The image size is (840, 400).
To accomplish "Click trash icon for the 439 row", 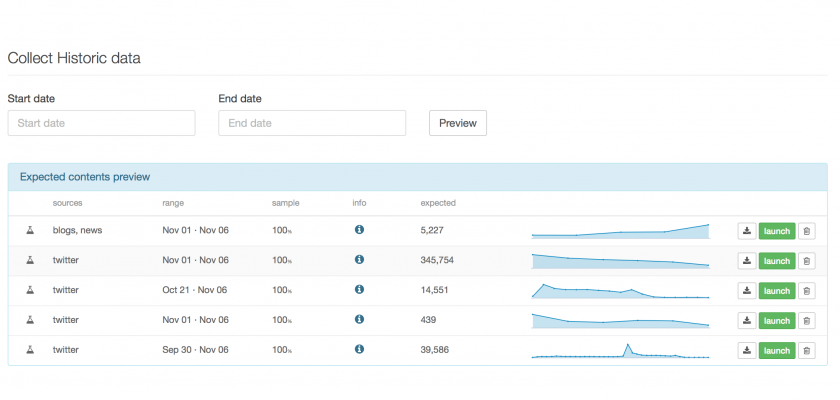I will coord(808,321).
